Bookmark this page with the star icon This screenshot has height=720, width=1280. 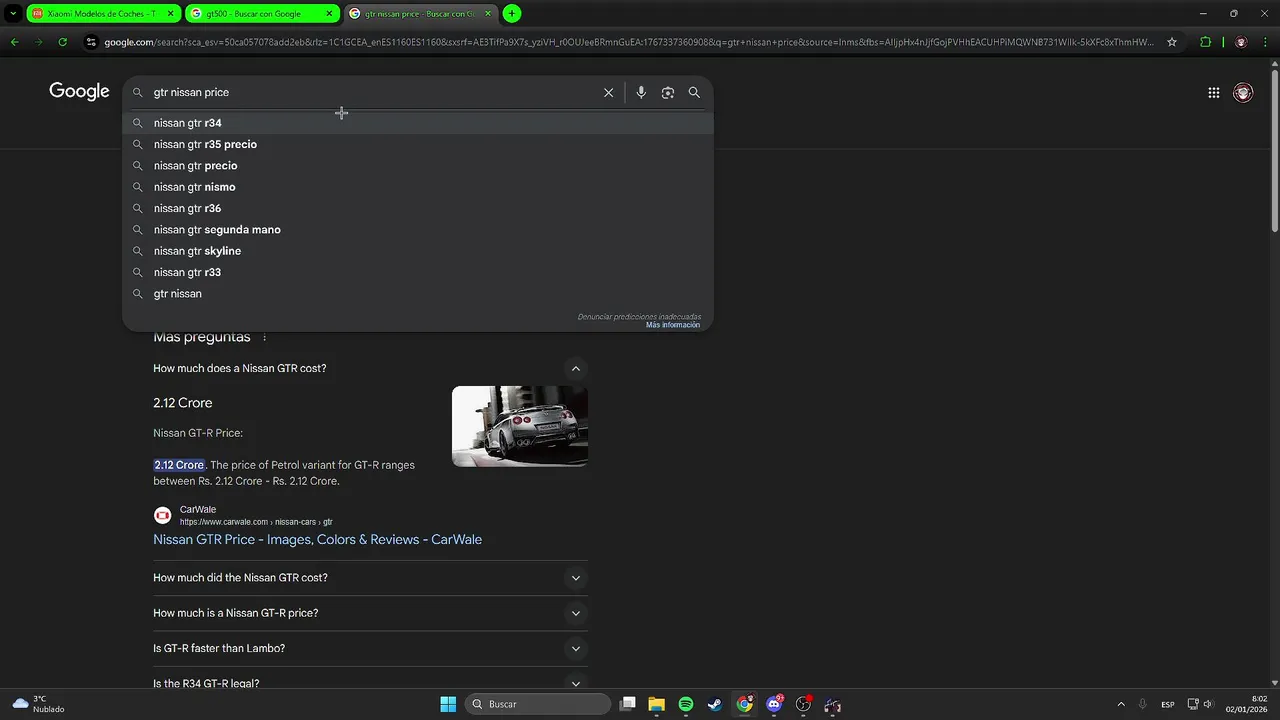[1172, 42]
